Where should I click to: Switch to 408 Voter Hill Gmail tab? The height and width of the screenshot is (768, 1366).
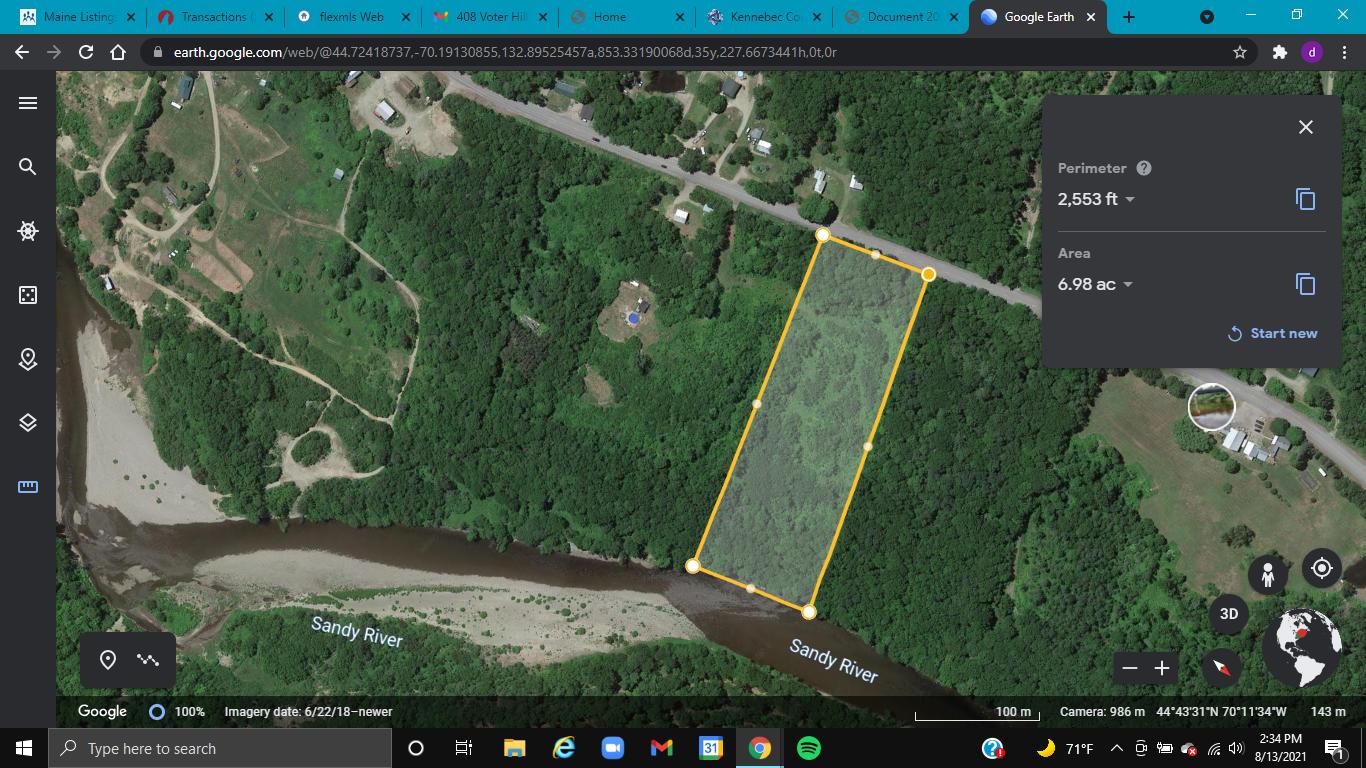489,17
